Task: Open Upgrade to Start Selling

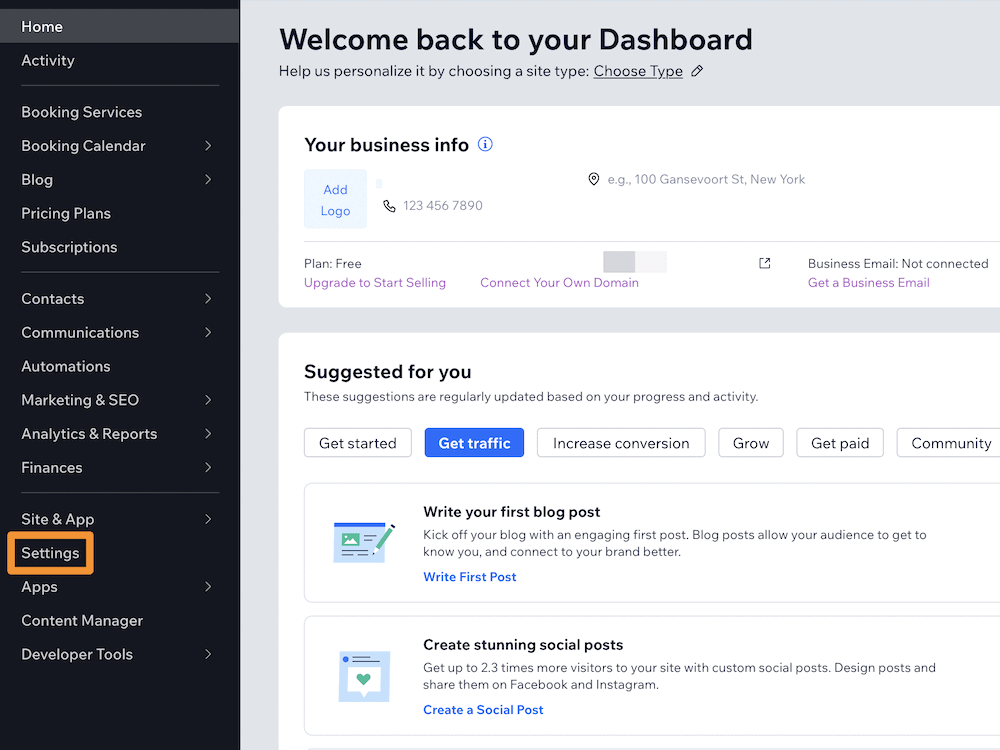Action: point(375,283)
